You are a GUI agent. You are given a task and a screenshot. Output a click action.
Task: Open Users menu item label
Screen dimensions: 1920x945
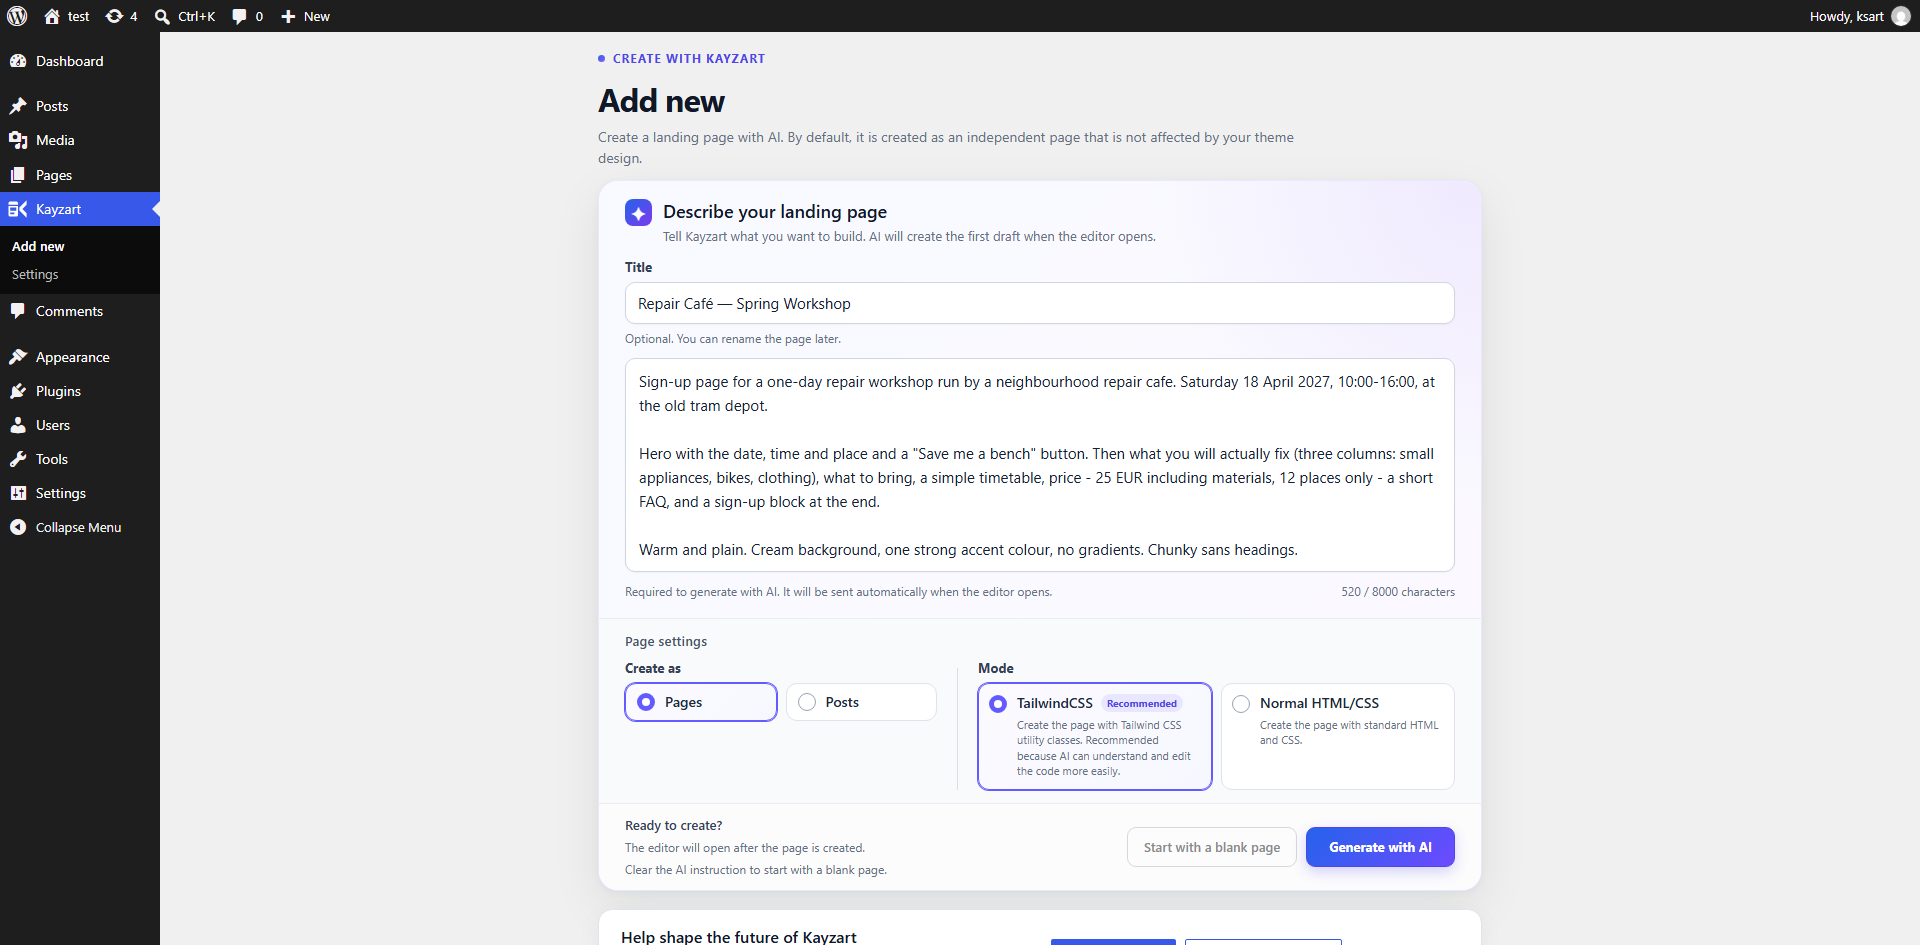click(53, 425)
